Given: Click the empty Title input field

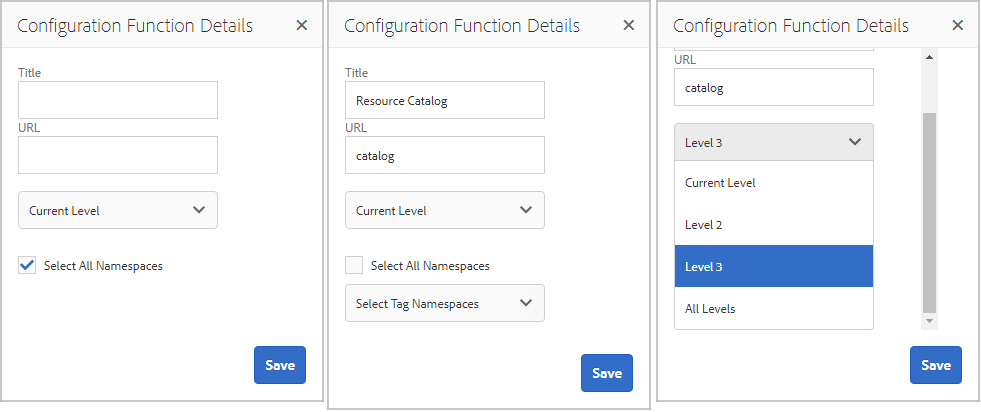Looking at the screenshot, I should 118,100.
